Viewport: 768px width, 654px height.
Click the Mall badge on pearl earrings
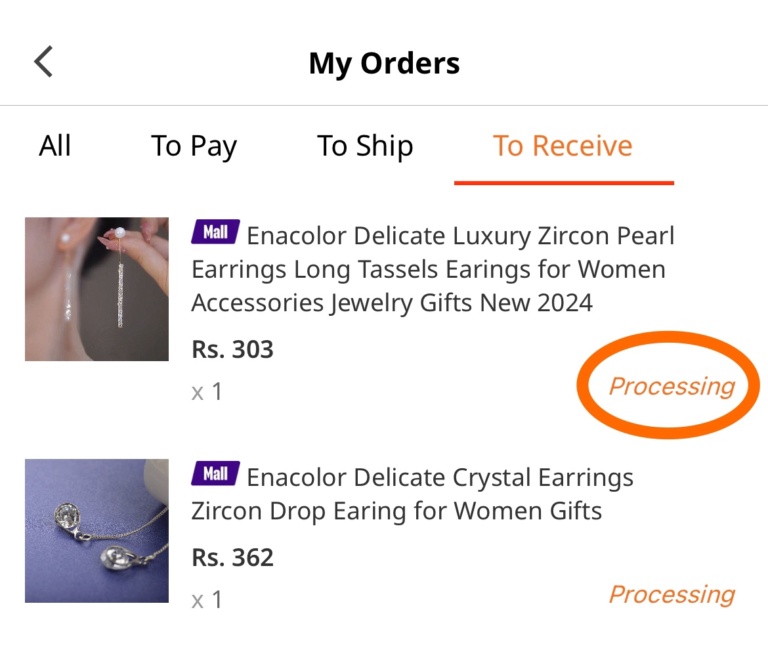[x=215, y=232]
